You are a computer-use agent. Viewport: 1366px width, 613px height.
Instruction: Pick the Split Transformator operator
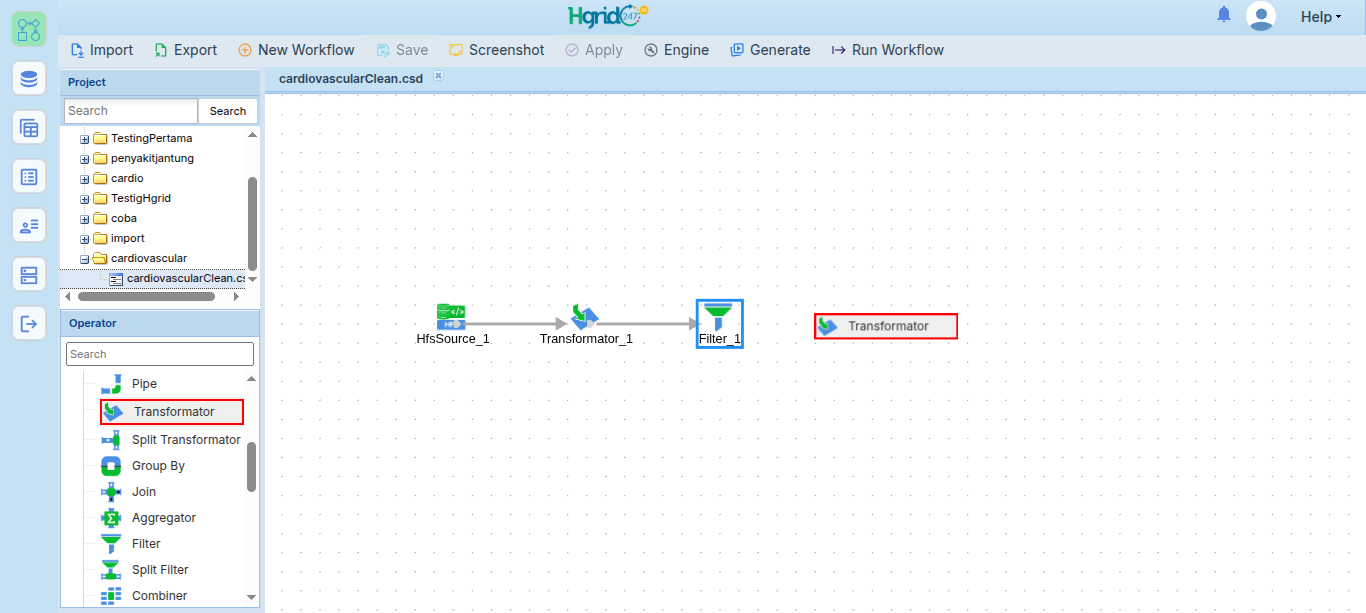171,440
